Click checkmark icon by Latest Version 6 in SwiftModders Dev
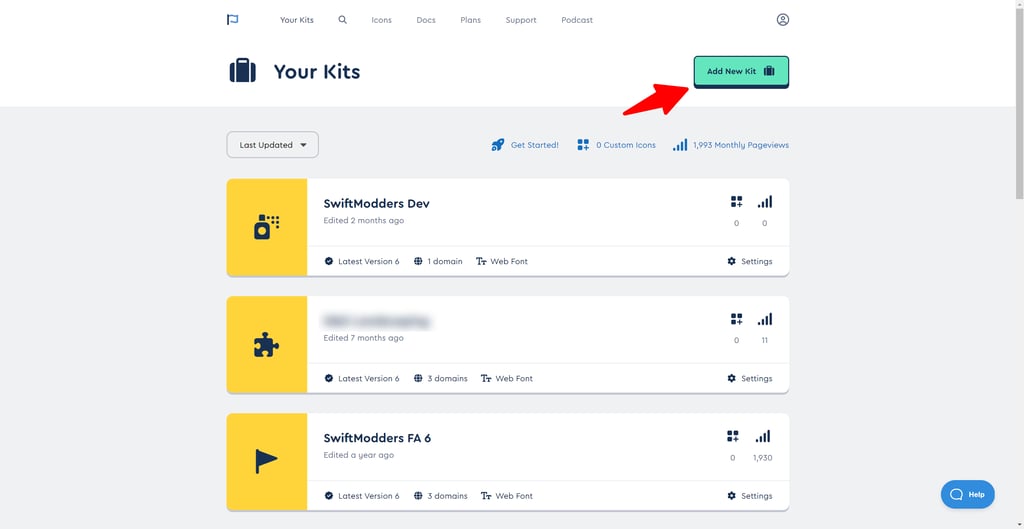Viewport: 1024px width, 529px height. 329,261
